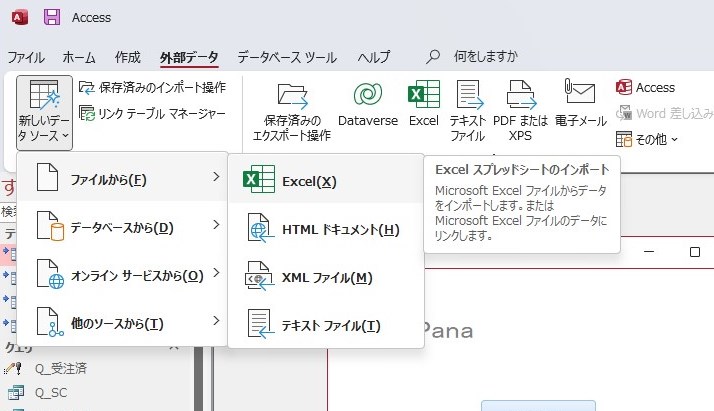Click the blank page icon for ファイルから
Image resolution: width=714 pixels, height=411 pixels.
47,177
